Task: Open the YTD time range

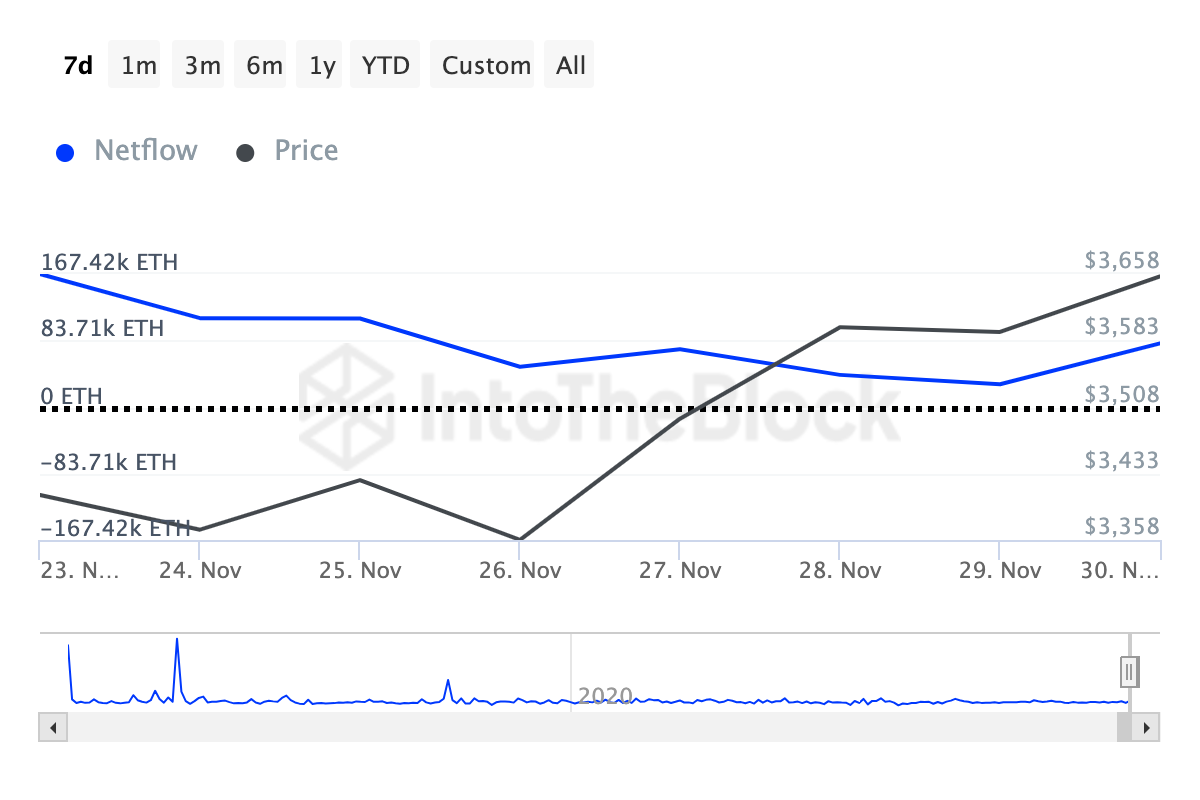Action: pos(384,64)
